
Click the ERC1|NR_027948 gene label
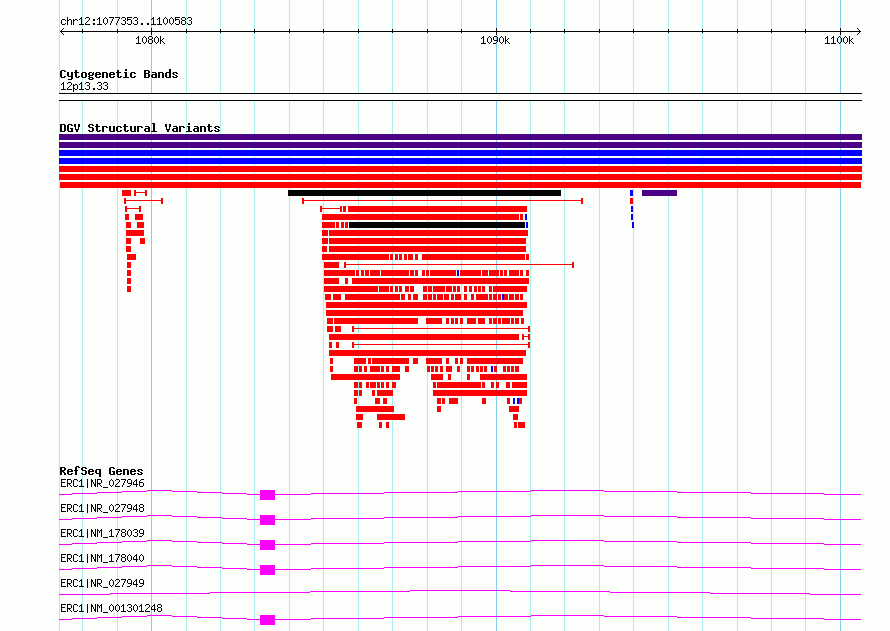point(102,508)
